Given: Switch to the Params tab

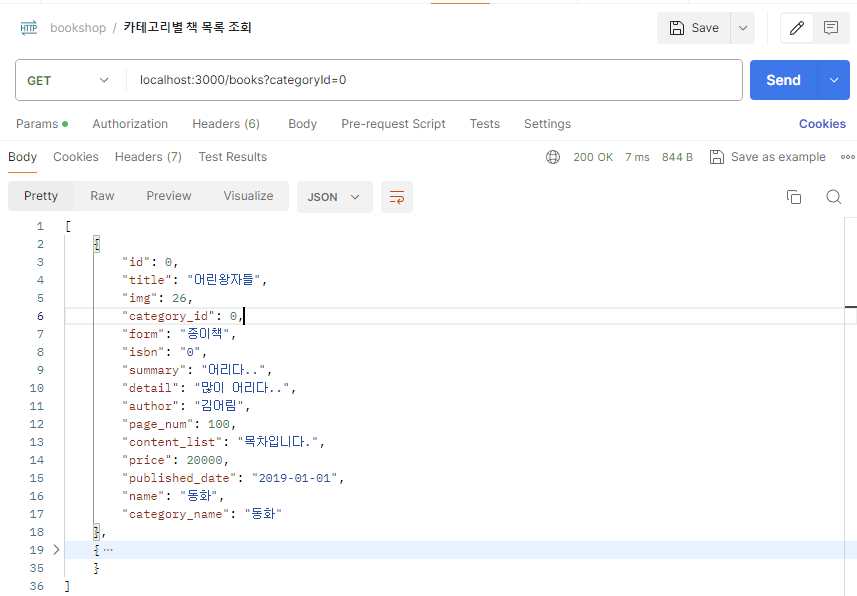Looking at the screenshot, I should 42,124.
